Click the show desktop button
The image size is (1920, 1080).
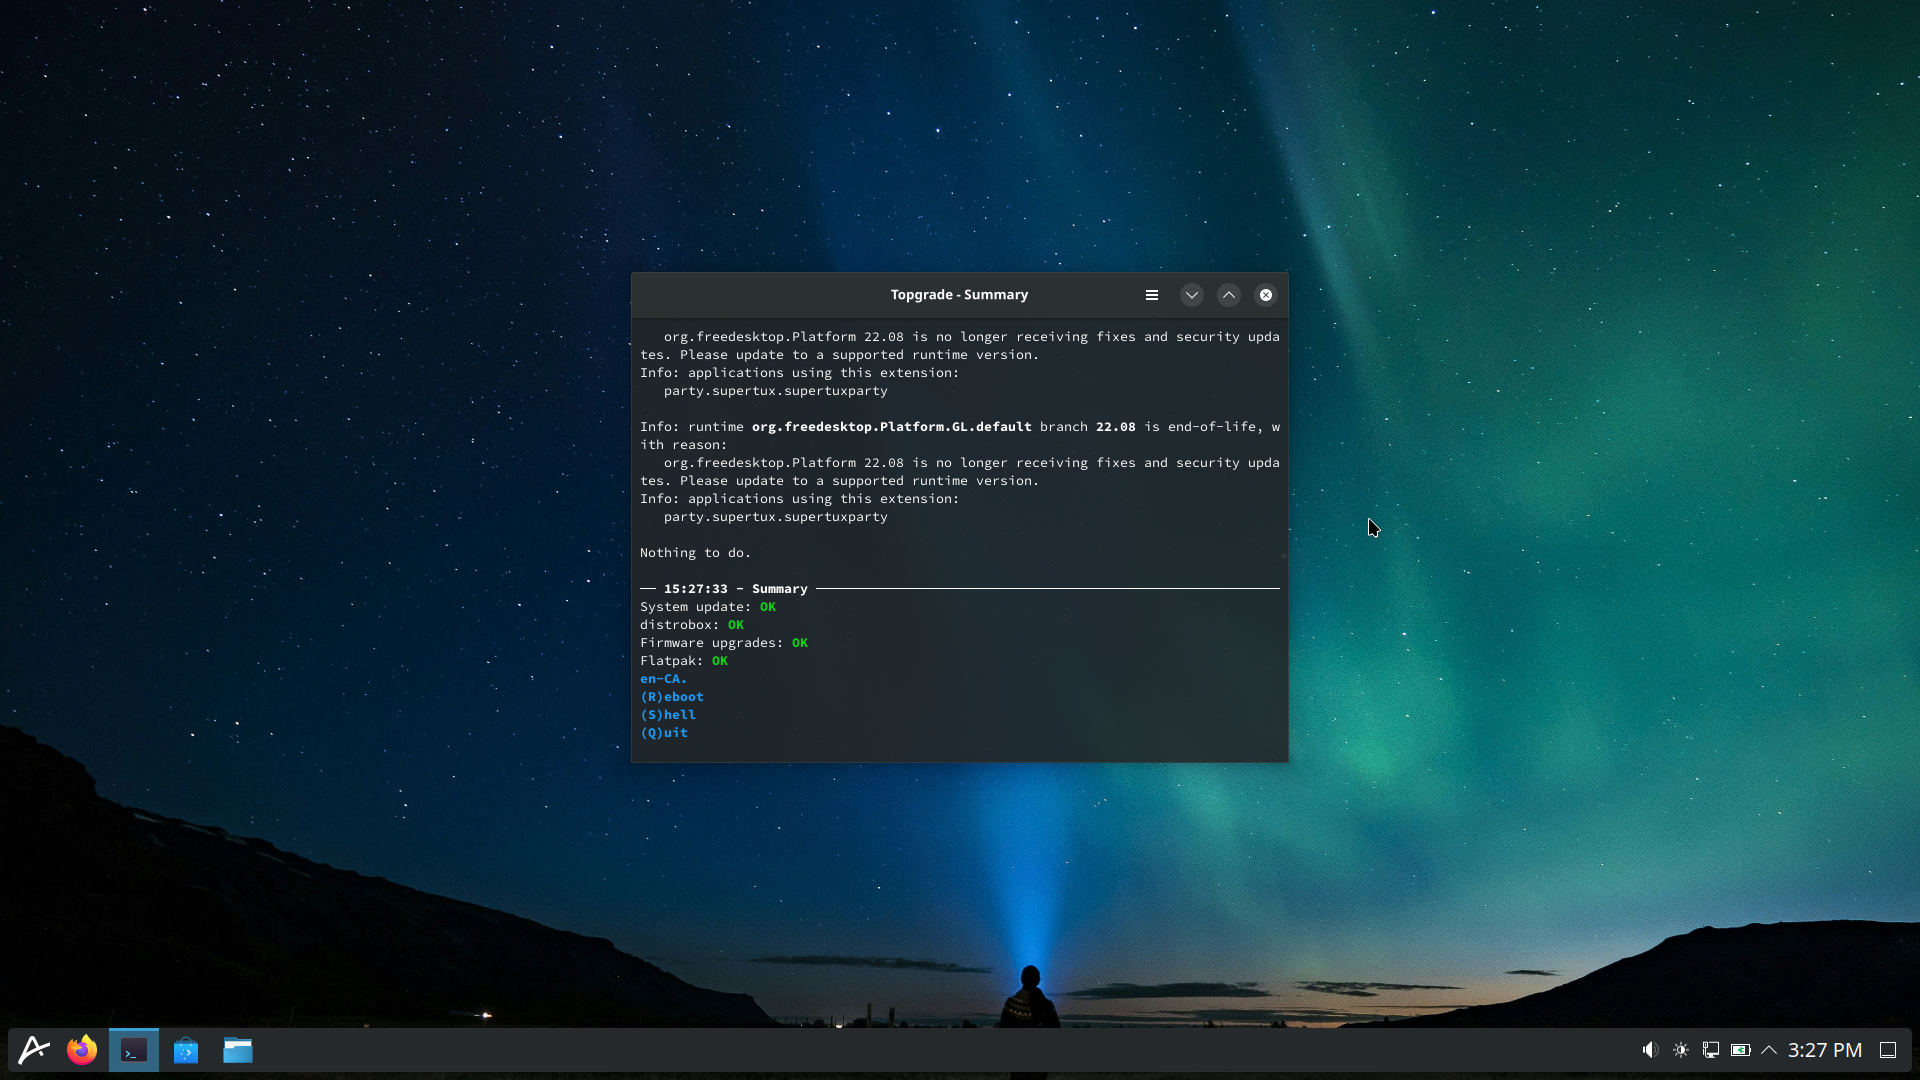pyautogui.click(x=1888, y=1050)
